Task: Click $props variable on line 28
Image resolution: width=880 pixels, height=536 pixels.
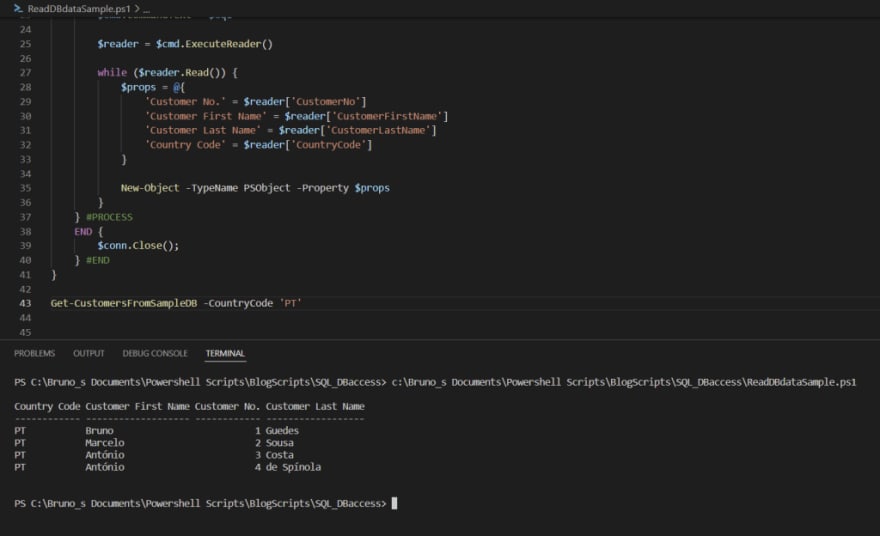Action: [x=138, y=87]
